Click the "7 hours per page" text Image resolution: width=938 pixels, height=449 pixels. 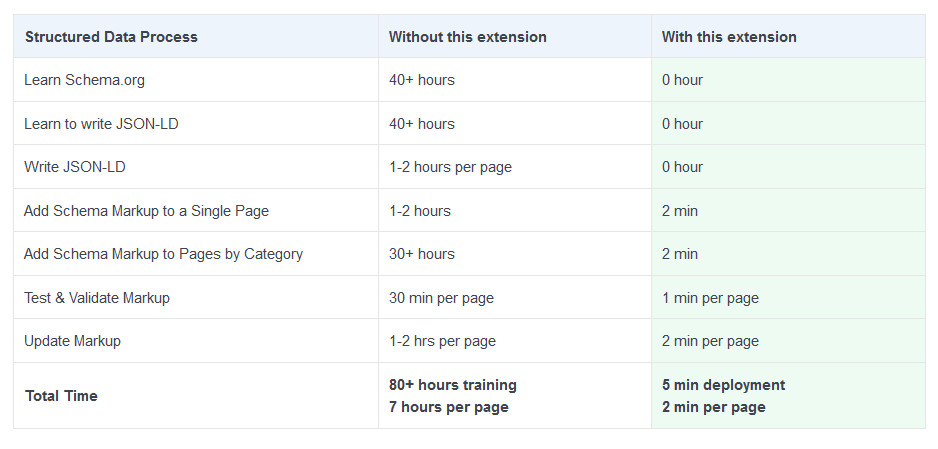pos(448,407)
